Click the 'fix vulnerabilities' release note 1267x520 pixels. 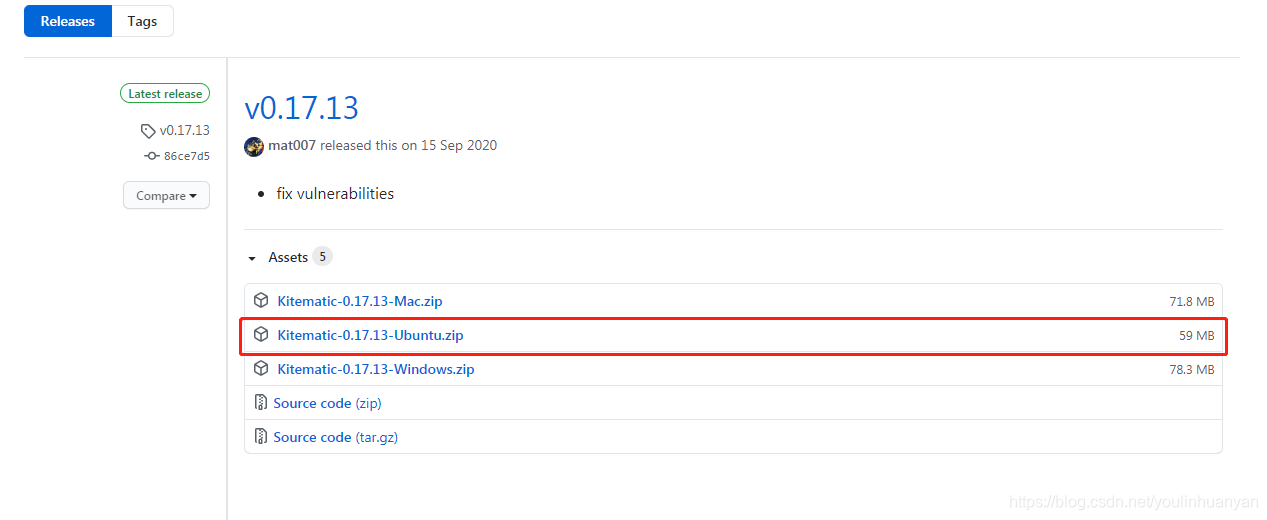click(x=335, y=194)
